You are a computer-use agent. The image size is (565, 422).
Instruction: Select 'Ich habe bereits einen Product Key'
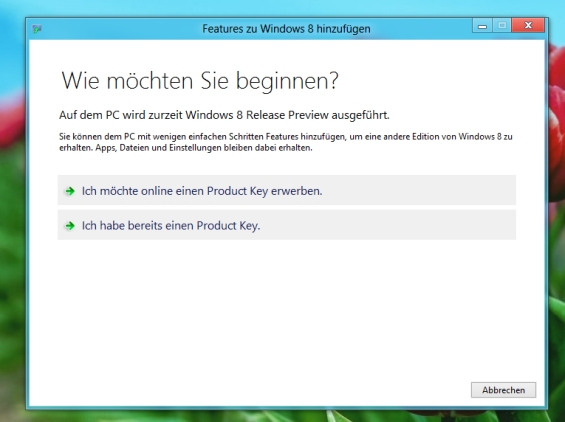click(x=286, y=225)
